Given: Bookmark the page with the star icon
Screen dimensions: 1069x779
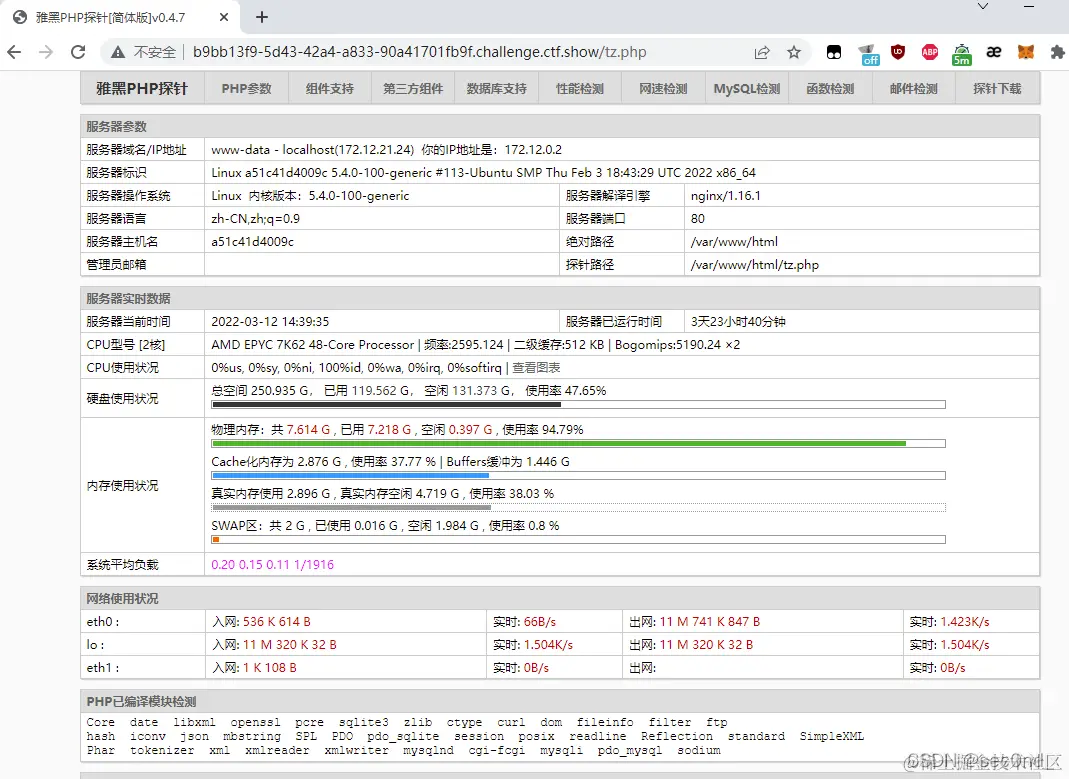Looking at the screenshot, I should point(794,52).
